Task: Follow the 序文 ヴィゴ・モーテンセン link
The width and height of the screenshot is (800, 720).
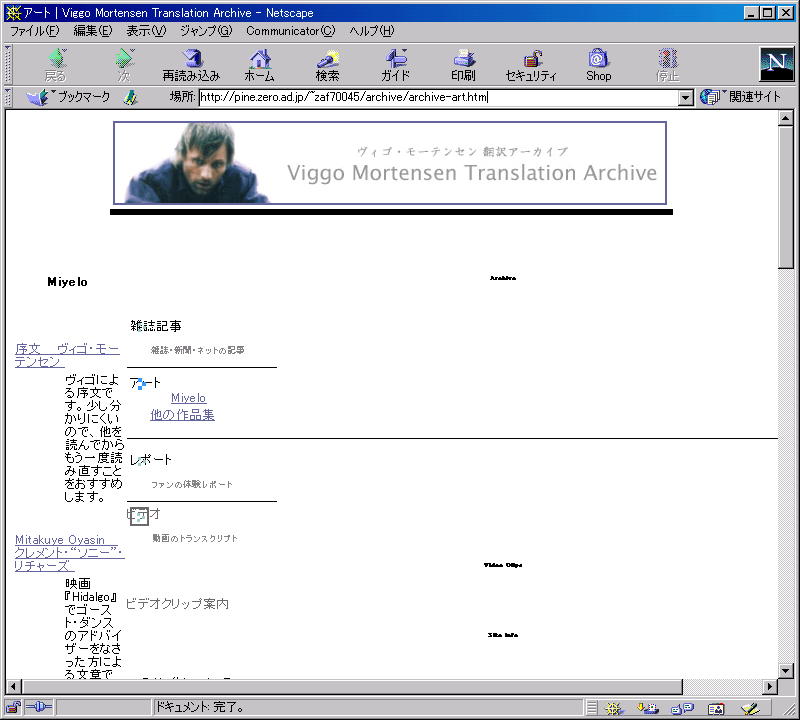Action: pyautogui.click(x=67, y=355)
